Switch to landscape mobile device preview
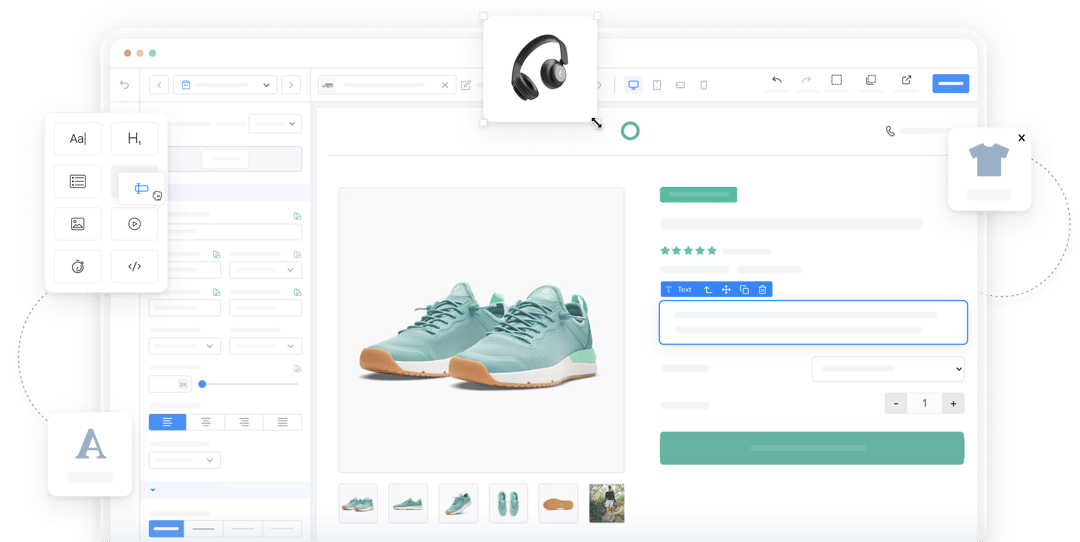 [x=681, y=85]
